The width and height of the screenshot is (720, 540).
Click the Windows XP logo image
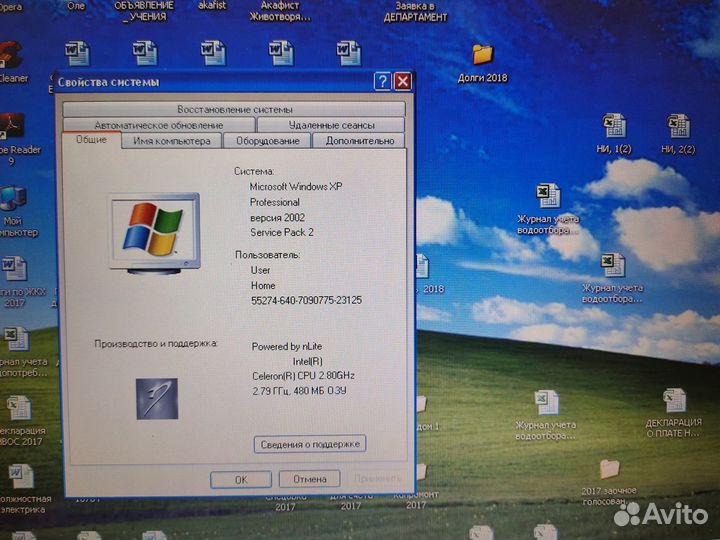154,233
